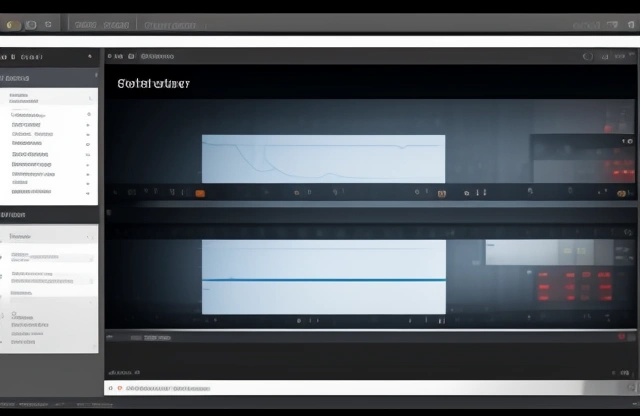Click the orange icon at far right of upper track bar
This screenshot has width=640, height=416.
point(623,192)
